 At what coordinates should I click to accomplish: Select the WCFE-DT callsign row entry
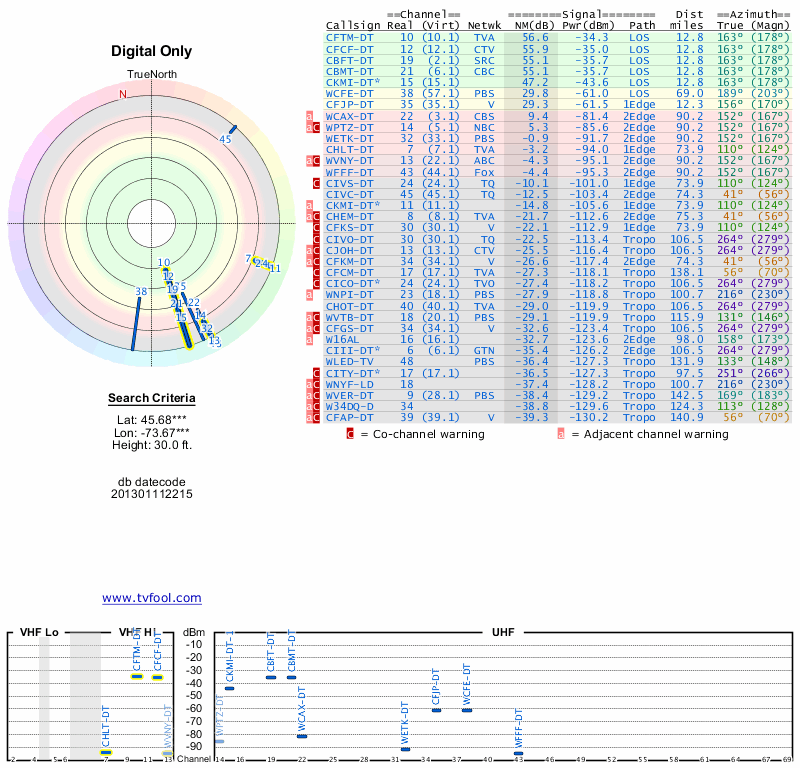tap(350, 93)
